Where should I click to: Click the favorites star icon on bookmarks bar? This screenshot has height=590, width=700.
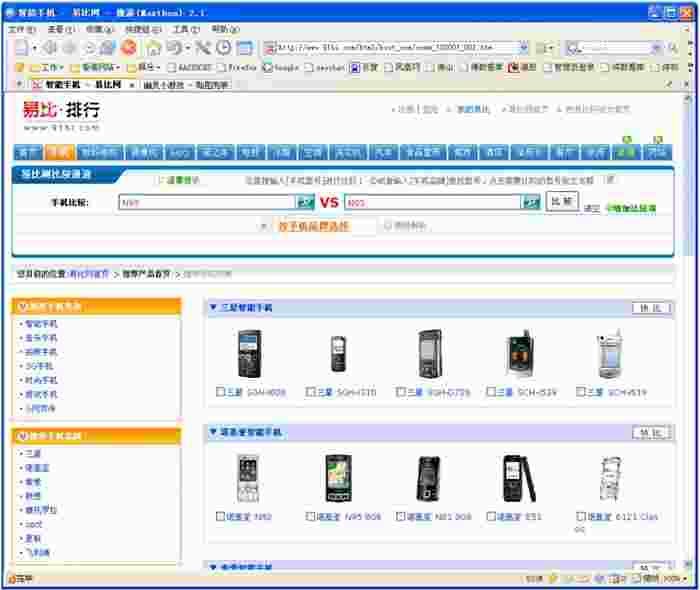click(x=19, y=67)
